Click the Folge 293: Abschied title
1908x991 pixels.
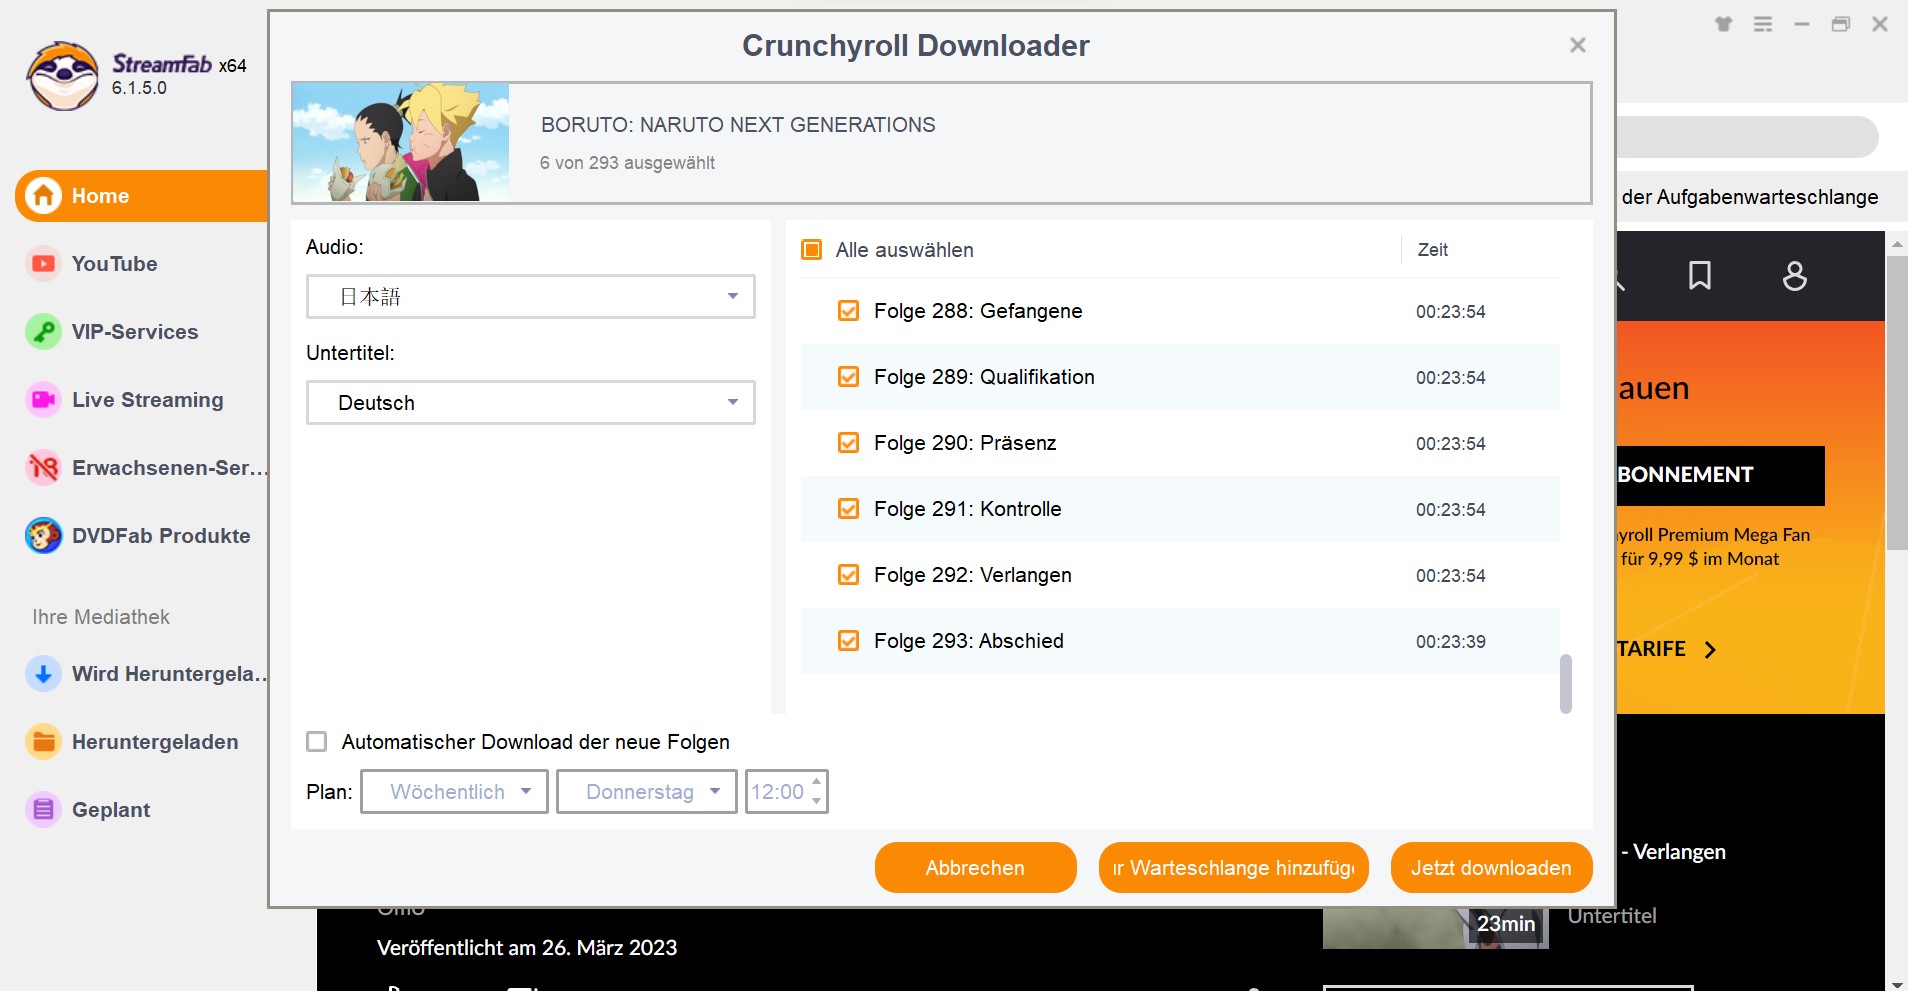(968, 641)
